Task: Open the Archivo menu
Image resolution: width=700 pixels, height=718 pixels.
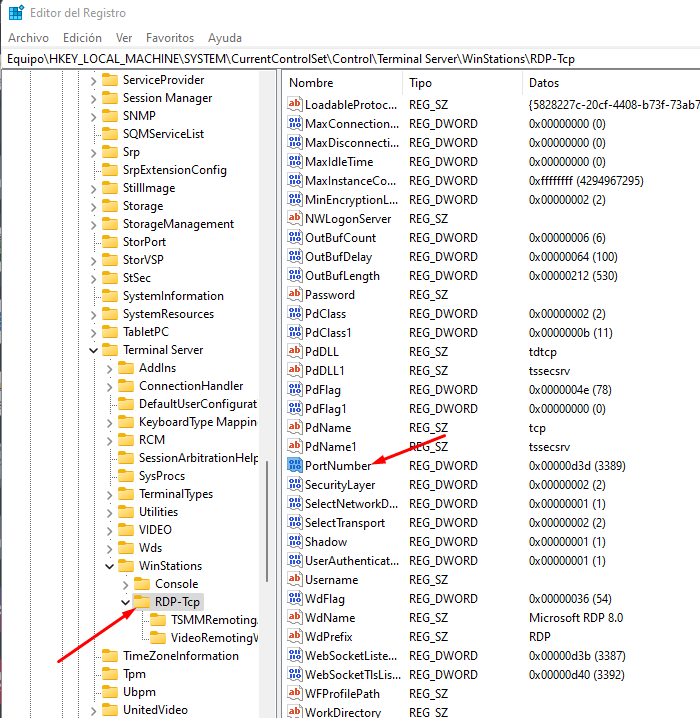Action: pyautogui.click(x=28, y=38)
